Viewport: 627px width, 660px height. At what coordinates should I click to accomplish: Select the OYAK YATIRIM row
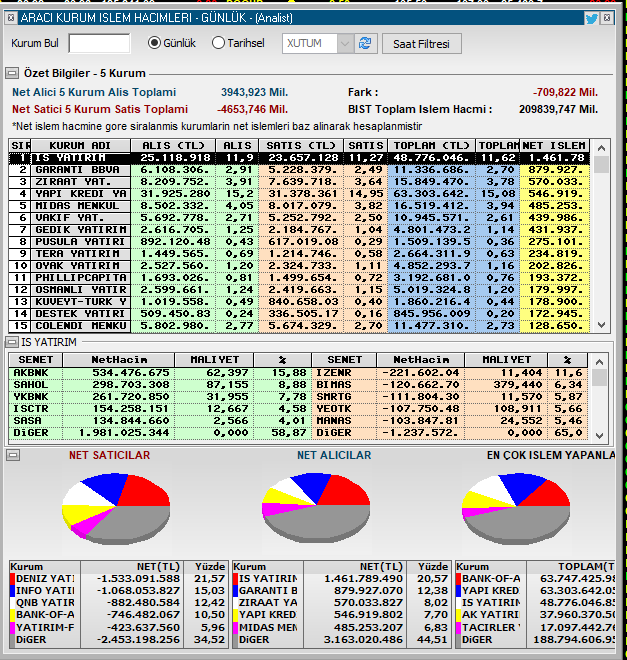point(299,266)
